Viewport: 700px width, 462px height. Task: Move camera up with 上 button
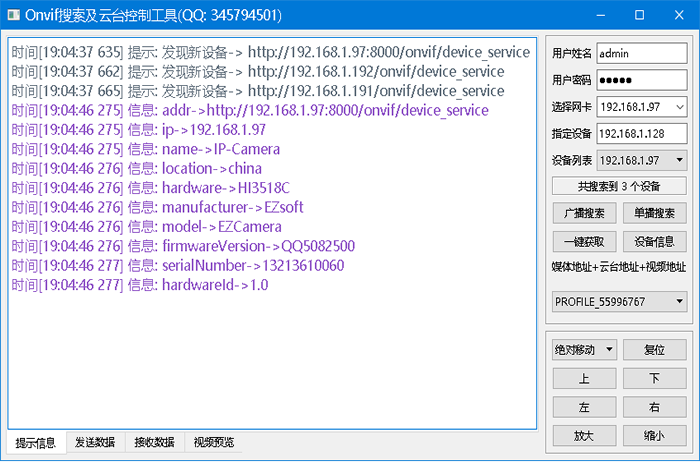click(584, 379)
